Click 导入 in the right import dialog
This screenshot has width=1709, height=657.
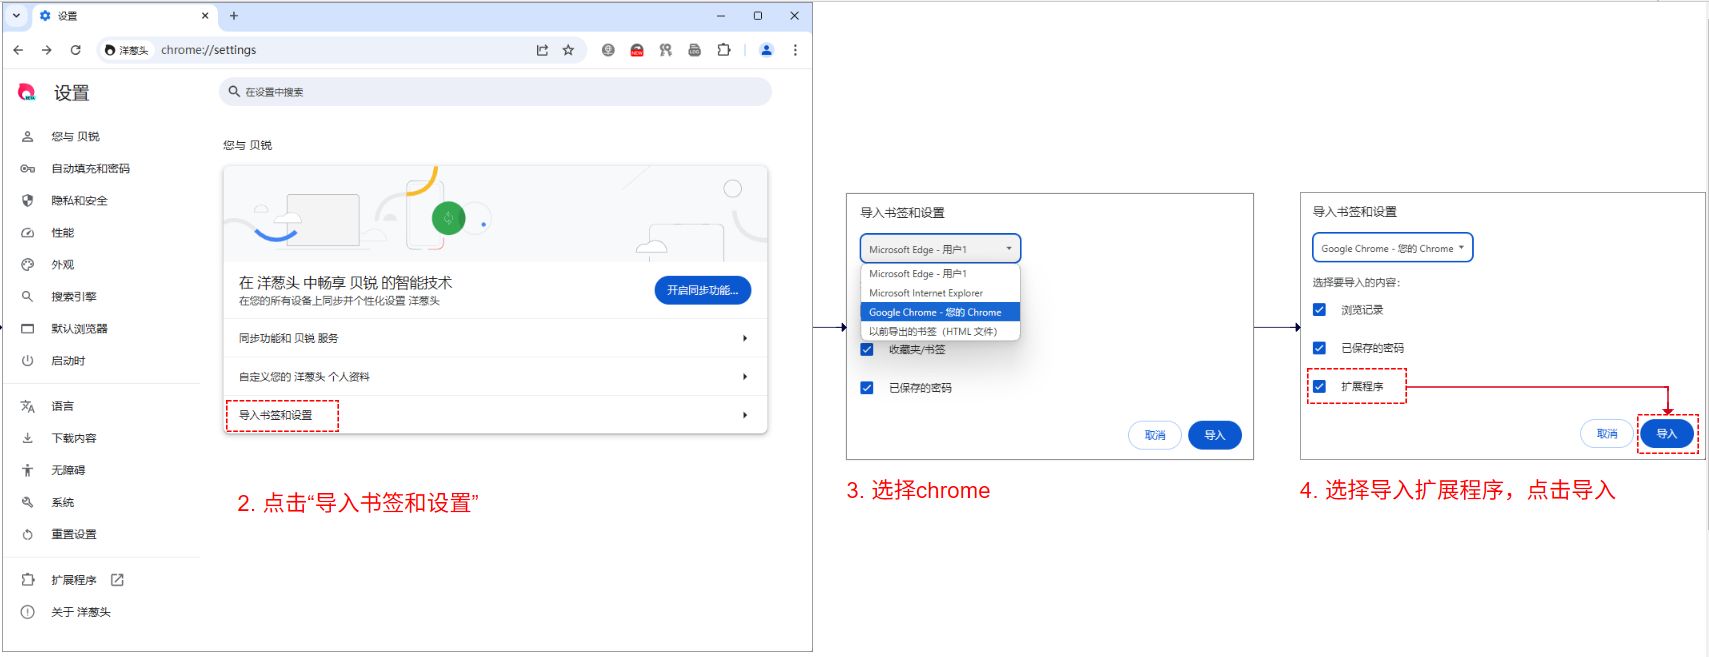click(x=1666, y=434)
